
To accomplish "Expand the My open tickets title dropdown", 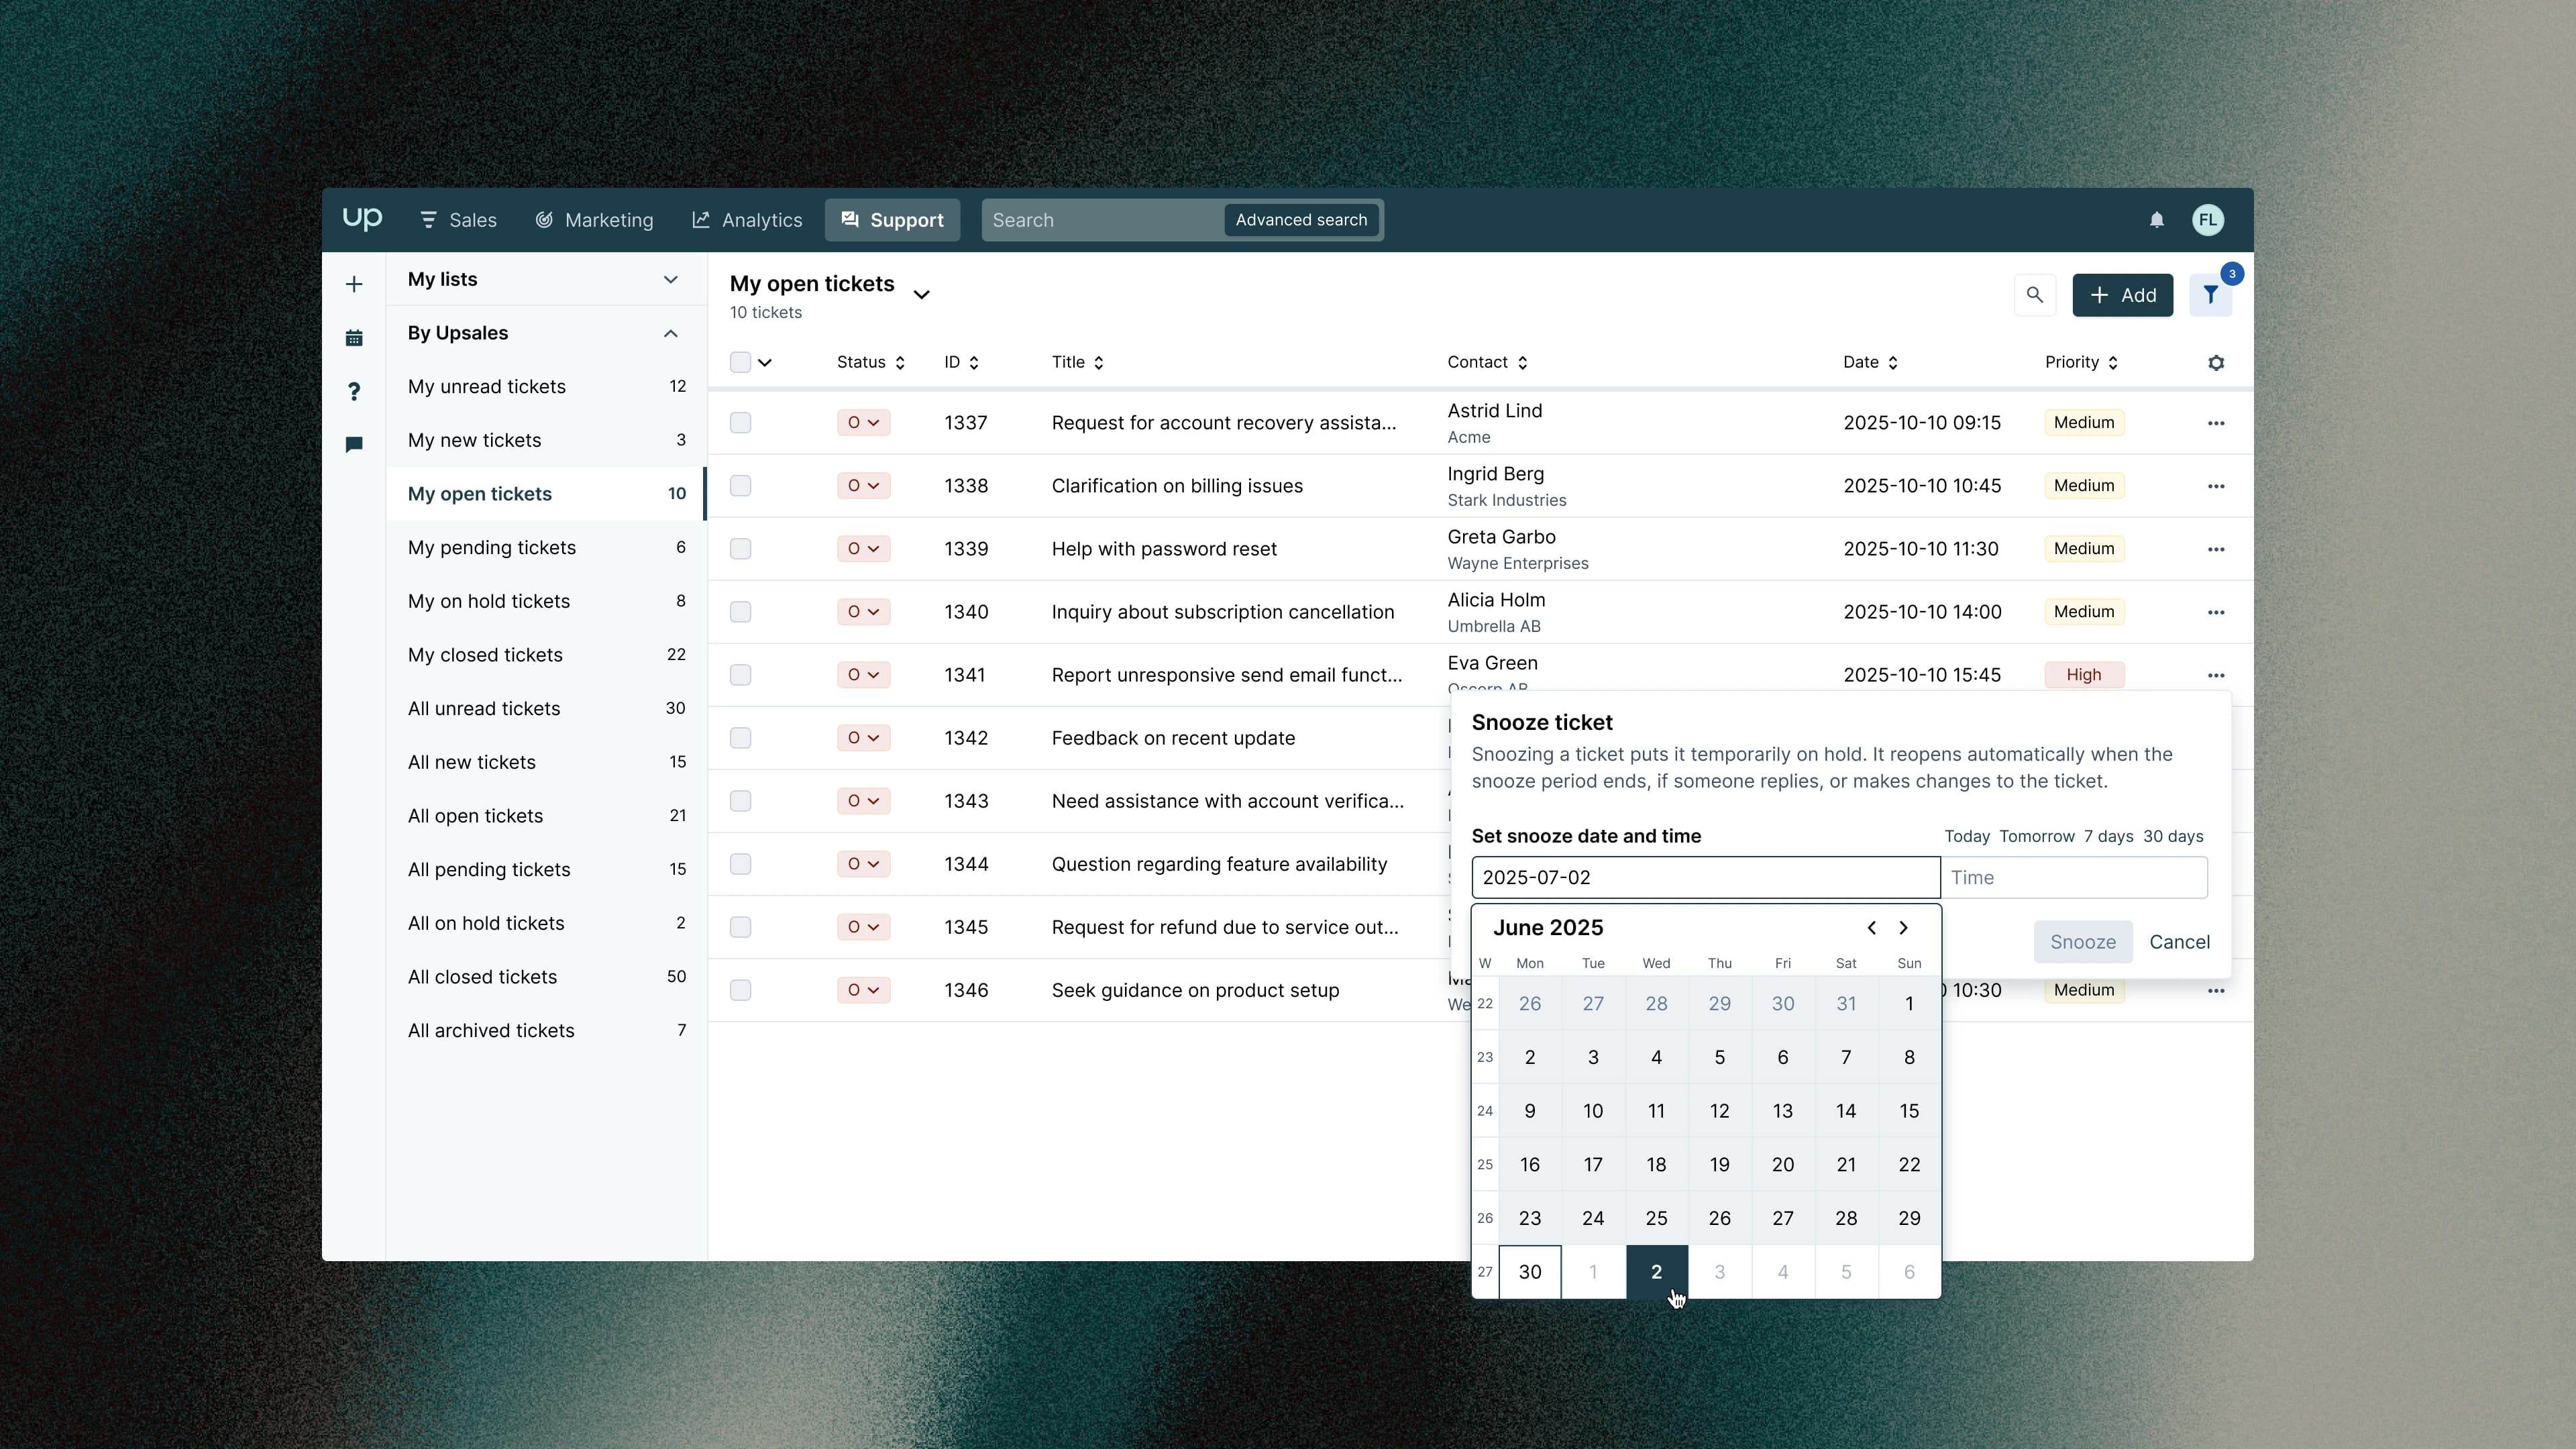I will tap(921, 294).
